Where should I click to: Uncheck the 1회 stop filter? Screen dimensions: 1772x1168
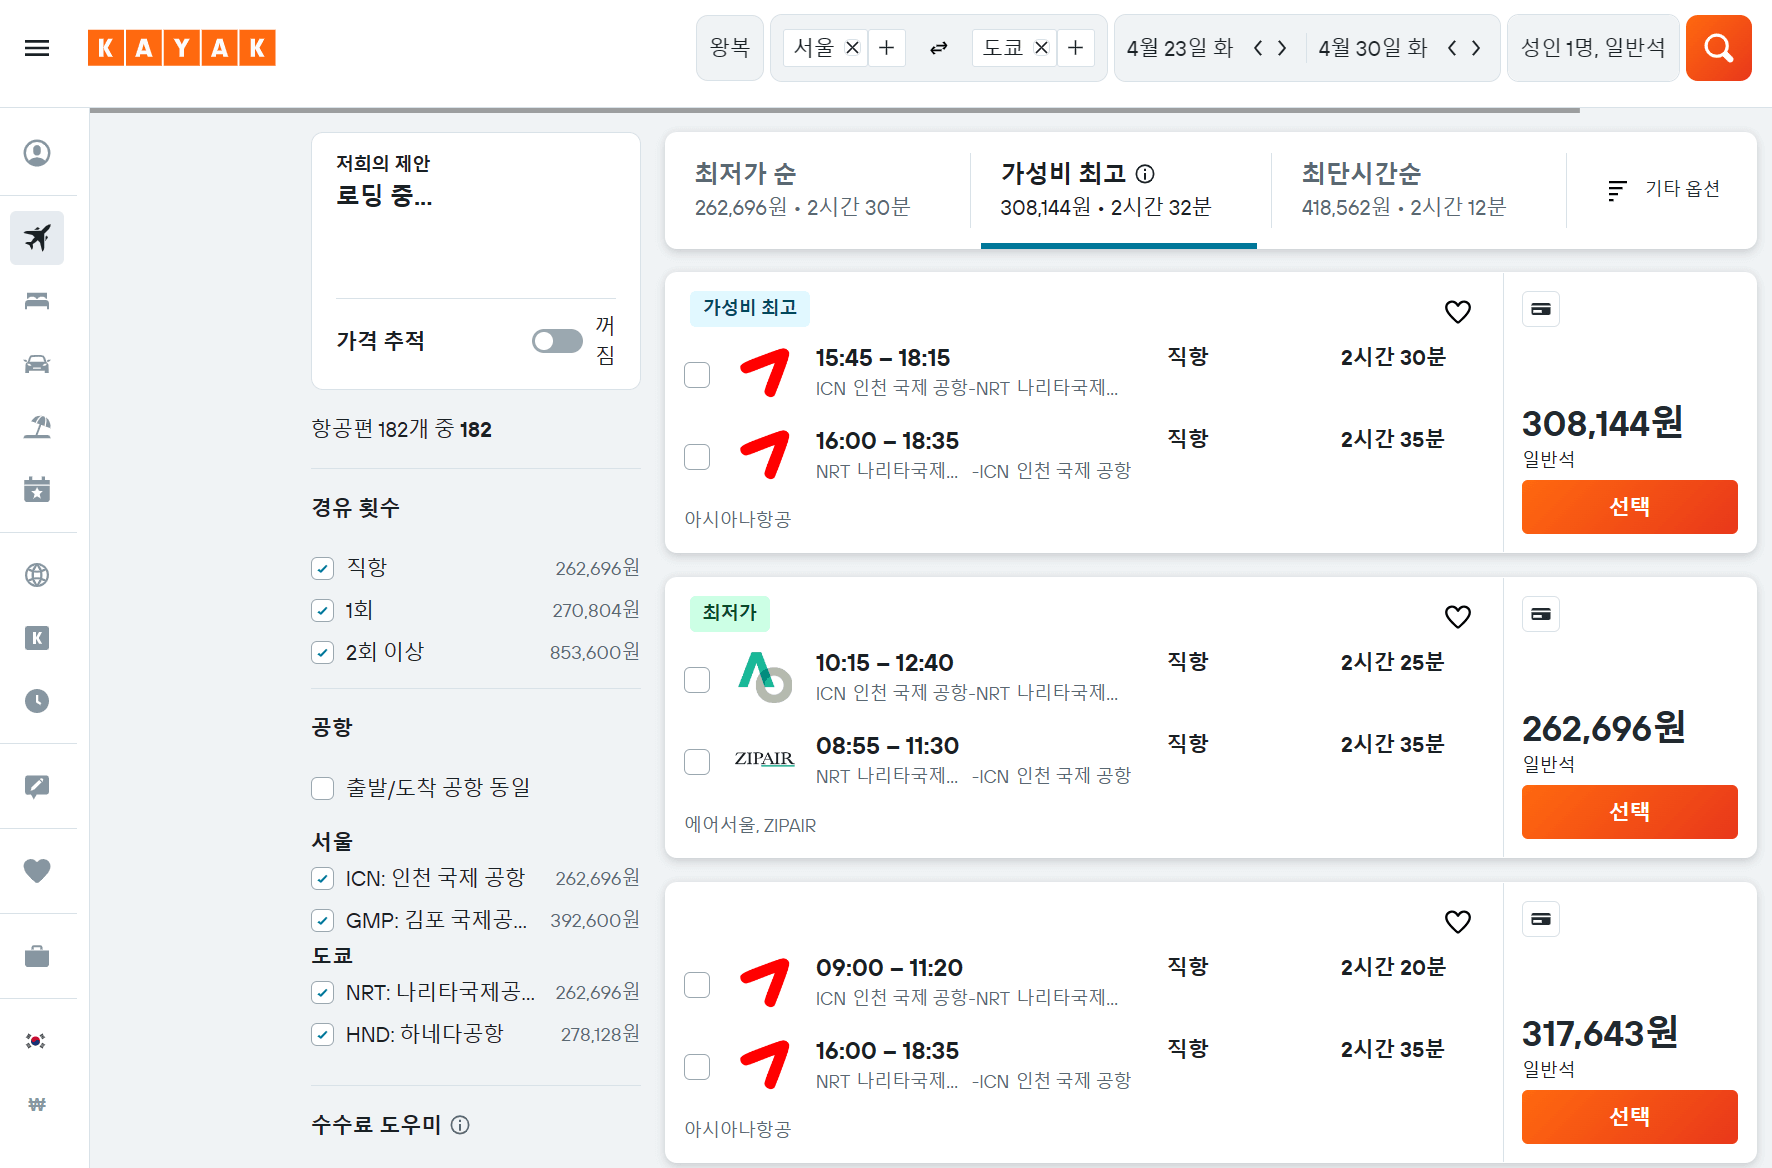322,611
